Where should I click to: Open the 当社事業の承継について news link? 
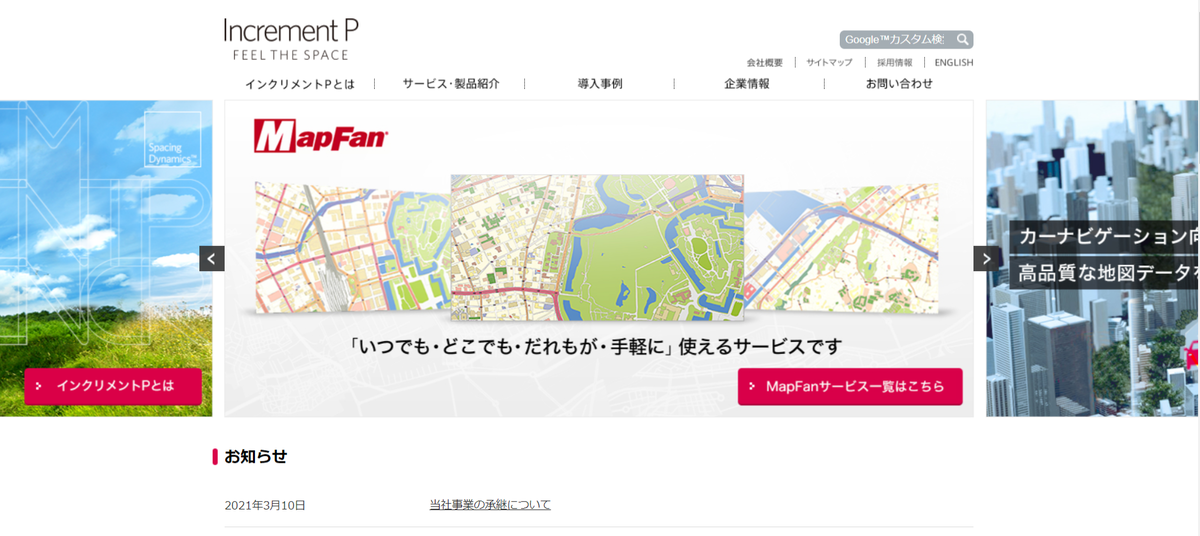coord(490,505)
